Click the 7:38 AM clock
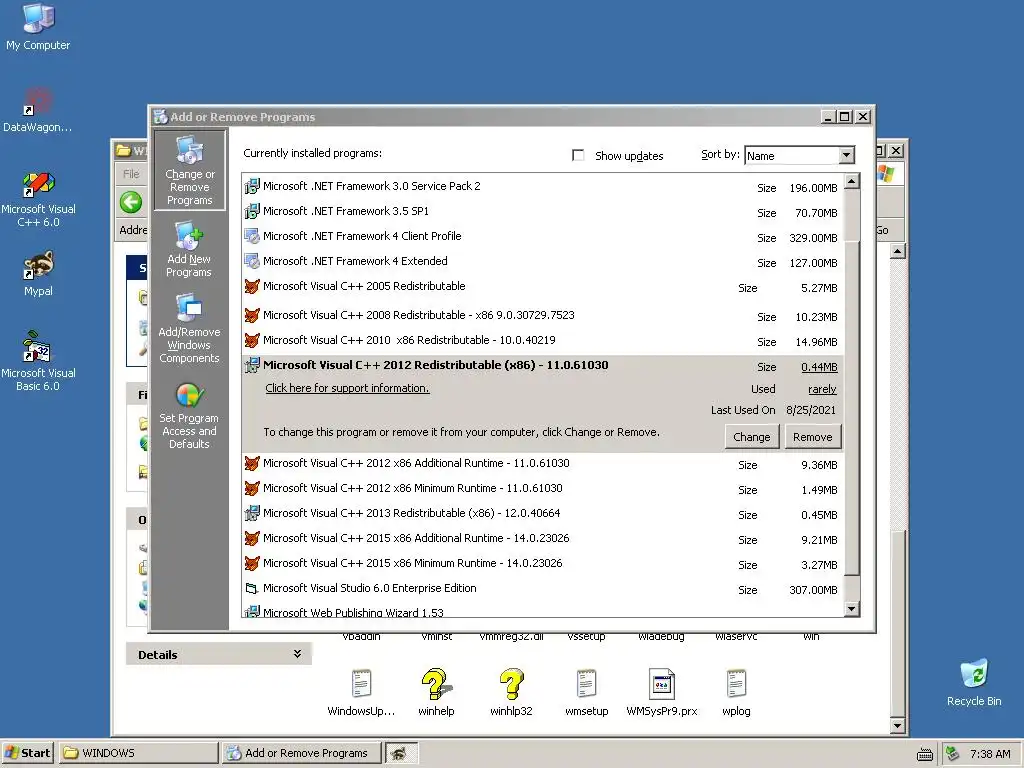 [x=990, y=754]
